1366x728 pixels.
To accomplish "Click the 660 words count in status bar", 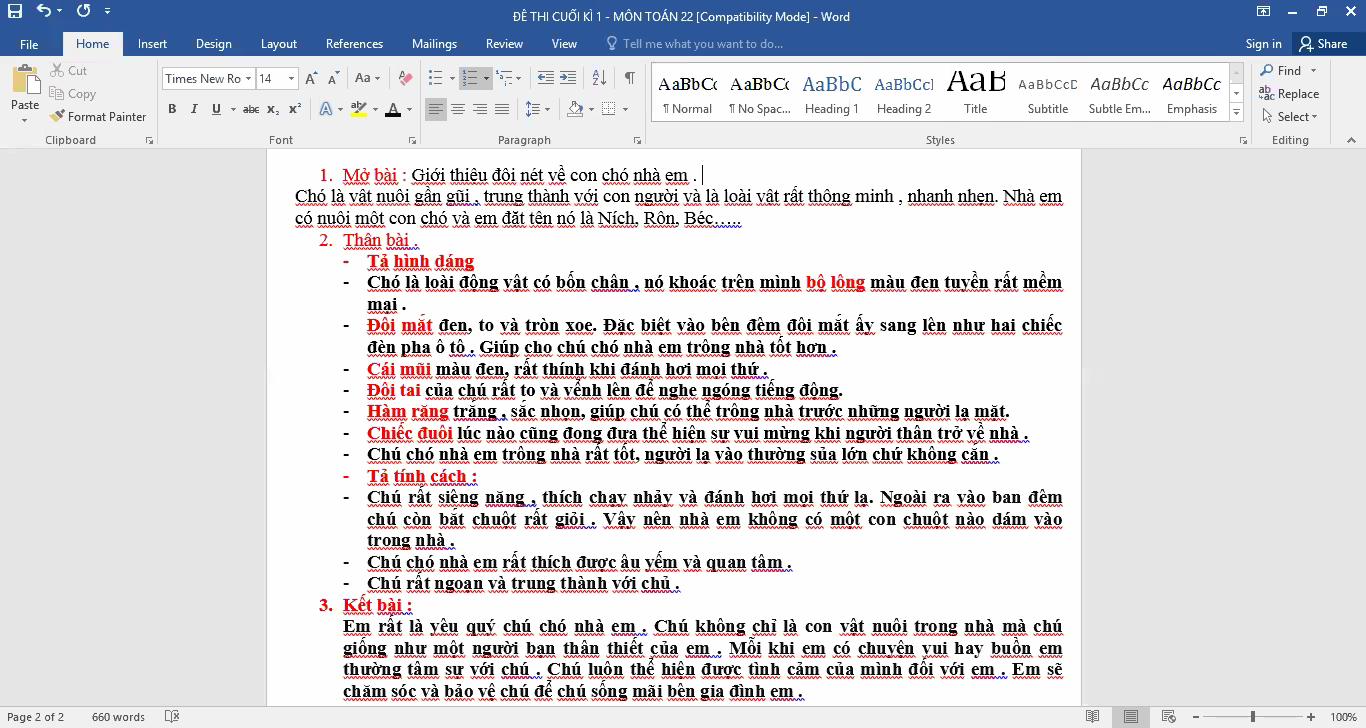I will click(118, 717).
